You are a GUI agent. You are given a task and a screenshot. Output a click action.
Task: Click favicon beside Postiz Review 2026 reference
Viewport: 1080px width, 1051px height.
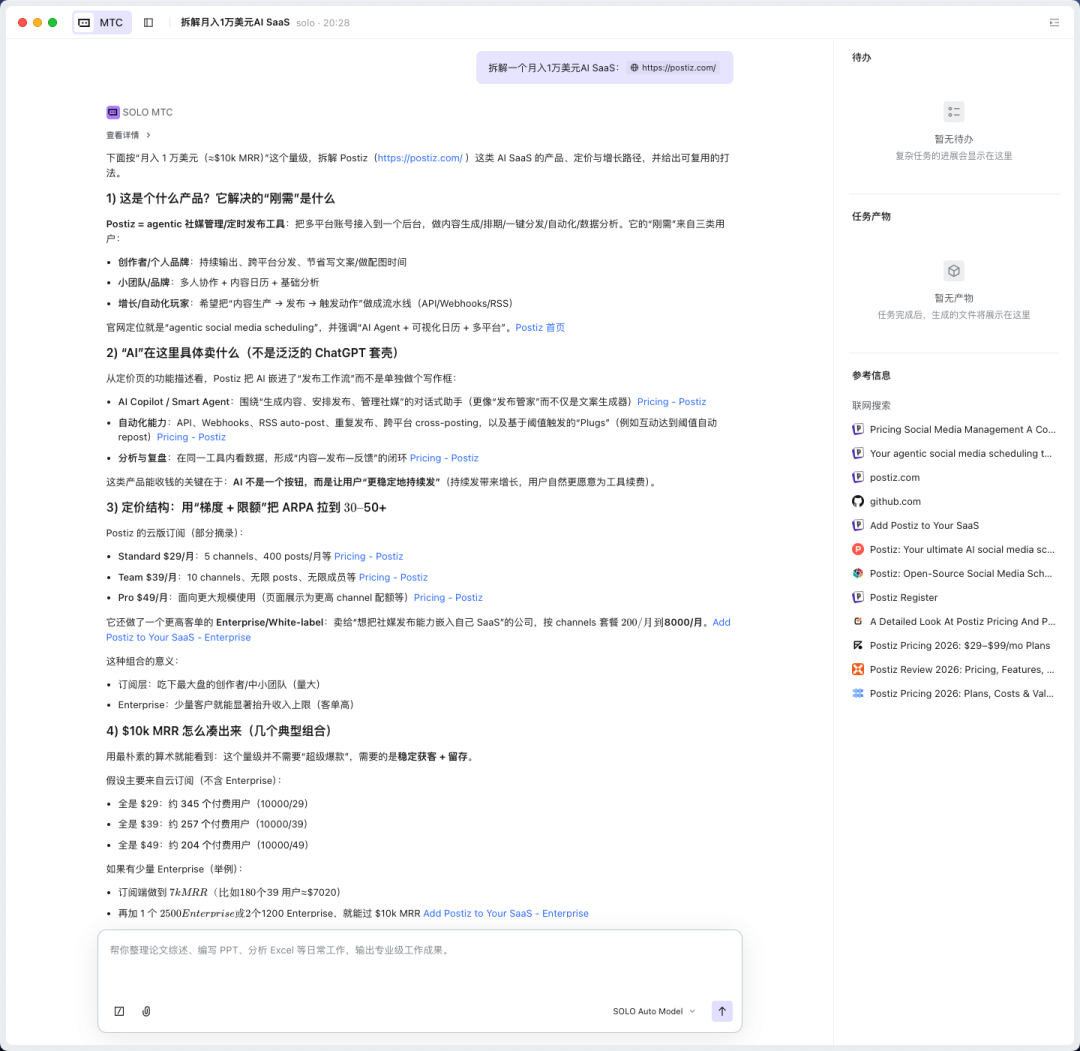(858, 669)
